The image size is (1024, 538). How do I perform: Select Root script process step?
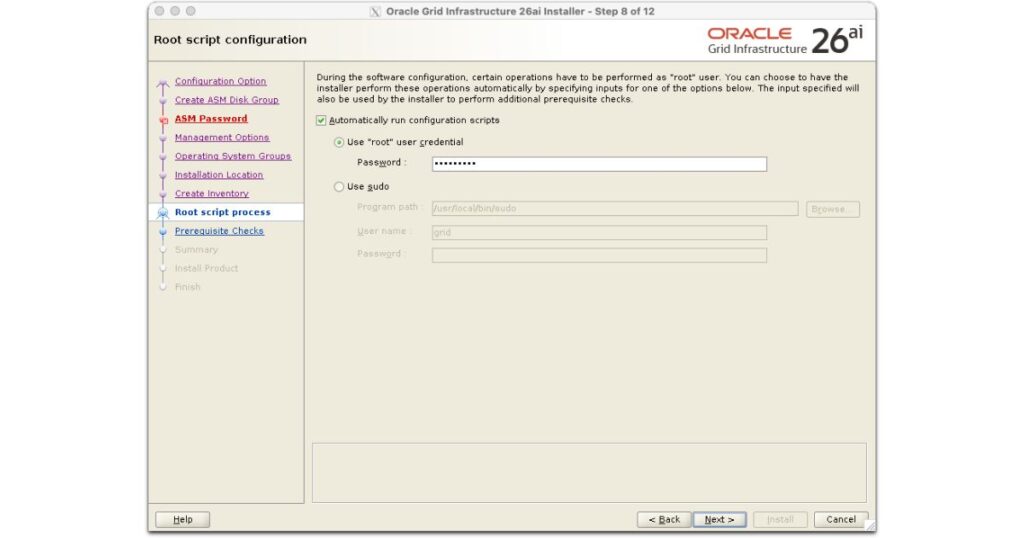(222, 212)
